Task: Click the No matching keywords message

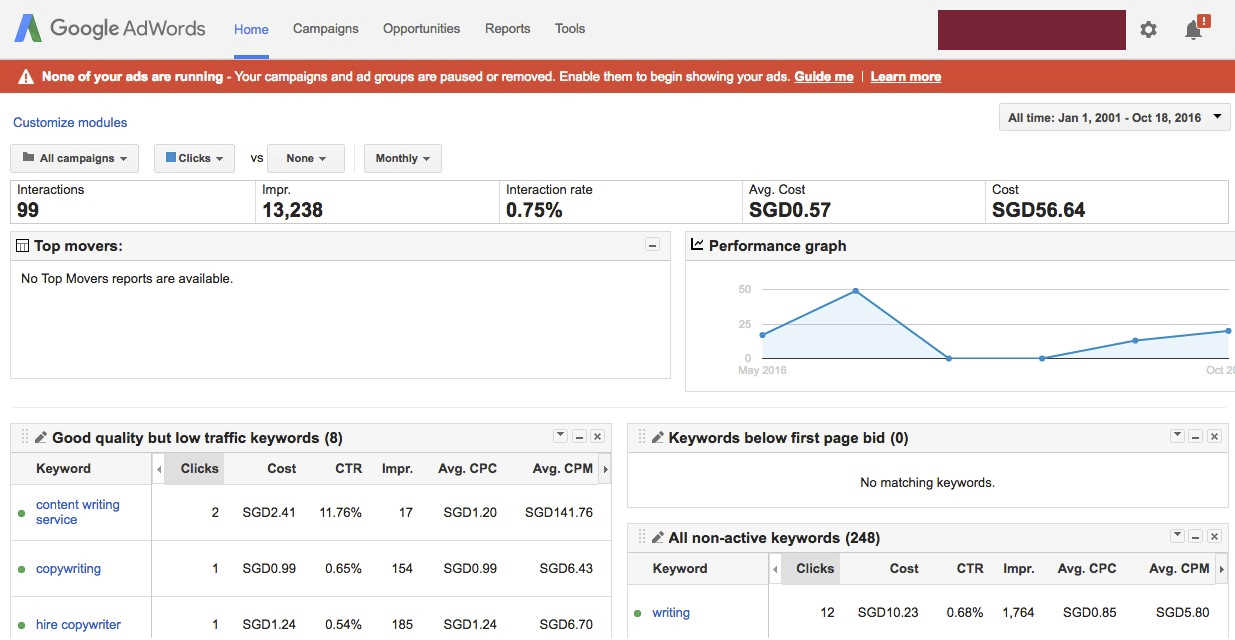Action: click(x=927, y=483)
